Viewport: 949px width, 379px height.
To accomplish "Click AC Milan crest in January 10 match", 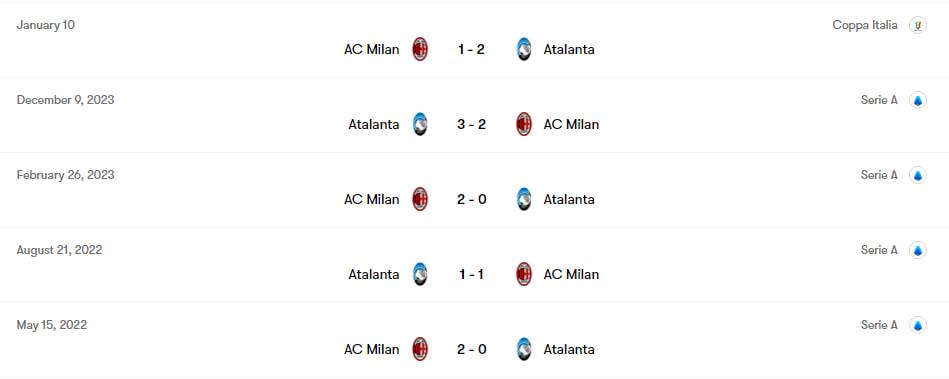I will click(420, 49).
